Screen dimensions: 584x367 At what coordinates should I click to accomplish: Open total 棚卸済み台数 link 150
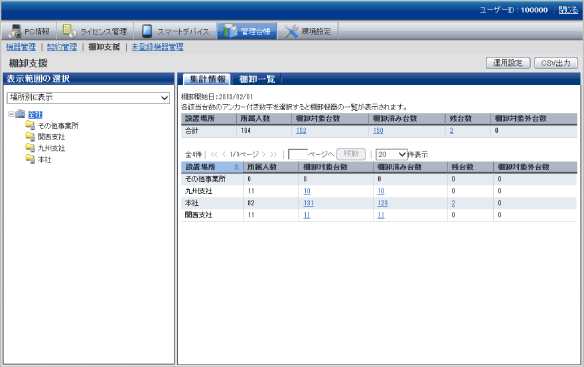point(378,131)
